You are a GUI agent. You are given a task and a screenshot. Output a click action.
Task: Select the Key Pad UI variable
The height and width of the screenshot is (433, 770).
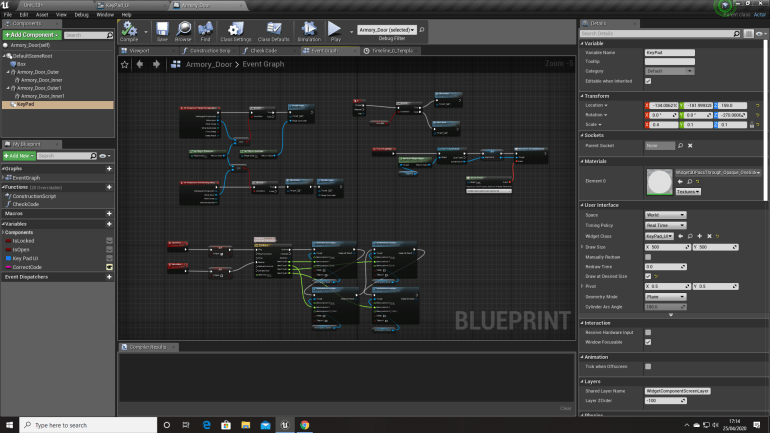(x=25, y=258)
